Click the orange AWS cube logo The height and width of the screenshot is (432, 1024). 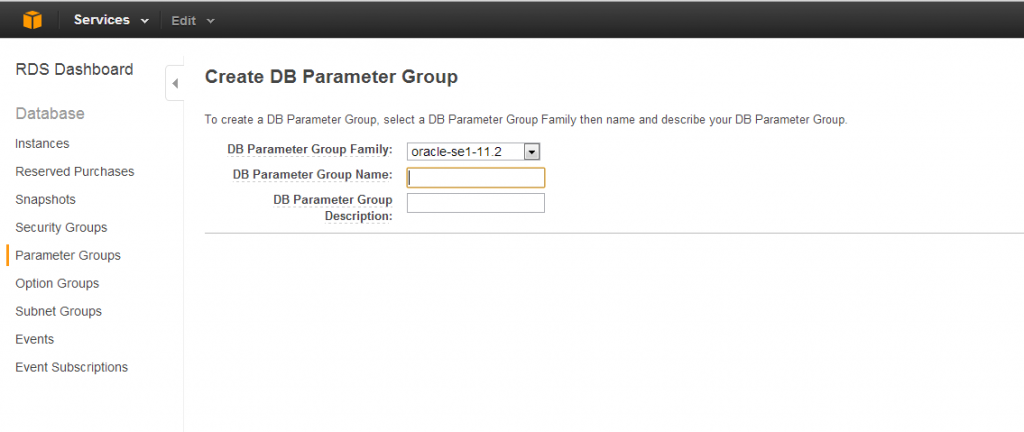pos(32,20)
